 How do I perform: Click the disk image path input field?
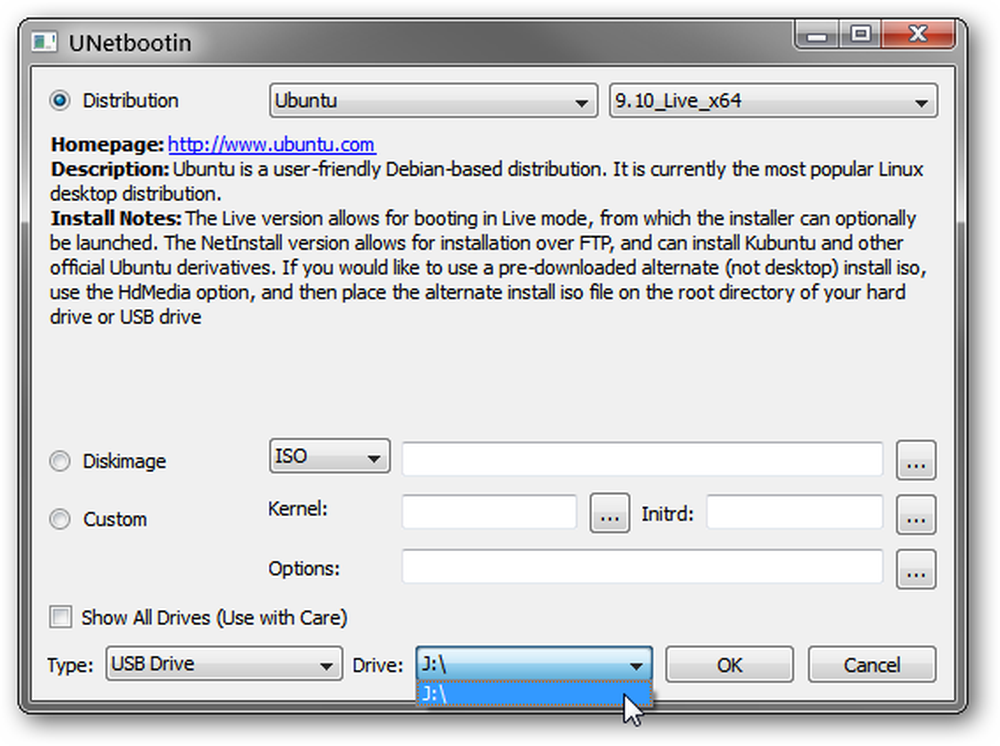pos(642,459)
